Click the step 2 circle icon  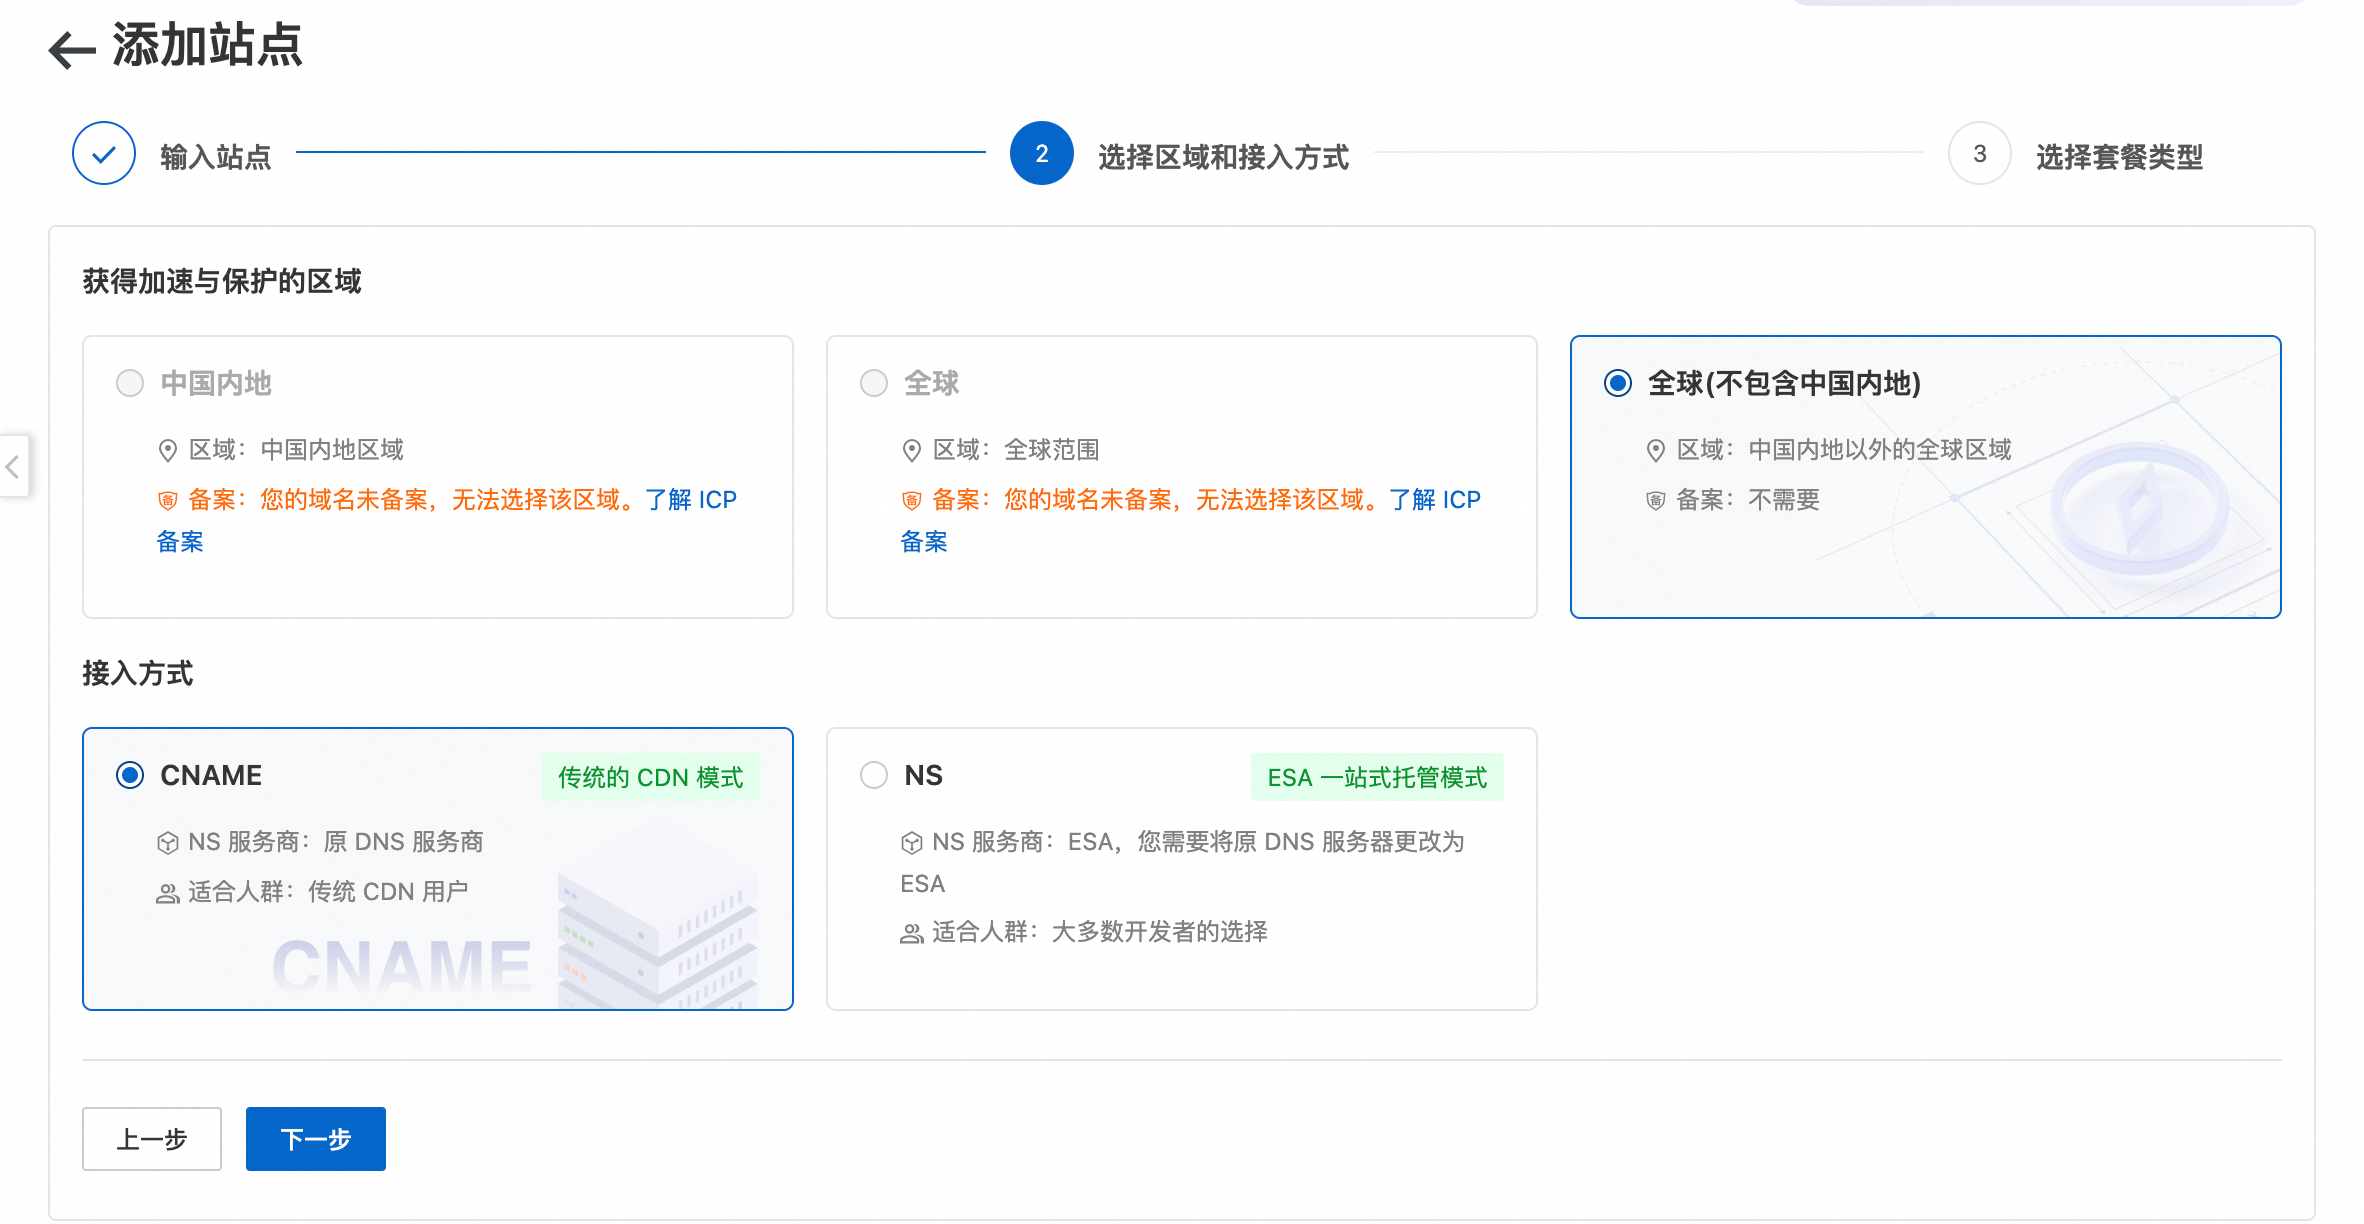pyautogui.click(x=1041, y=154)
